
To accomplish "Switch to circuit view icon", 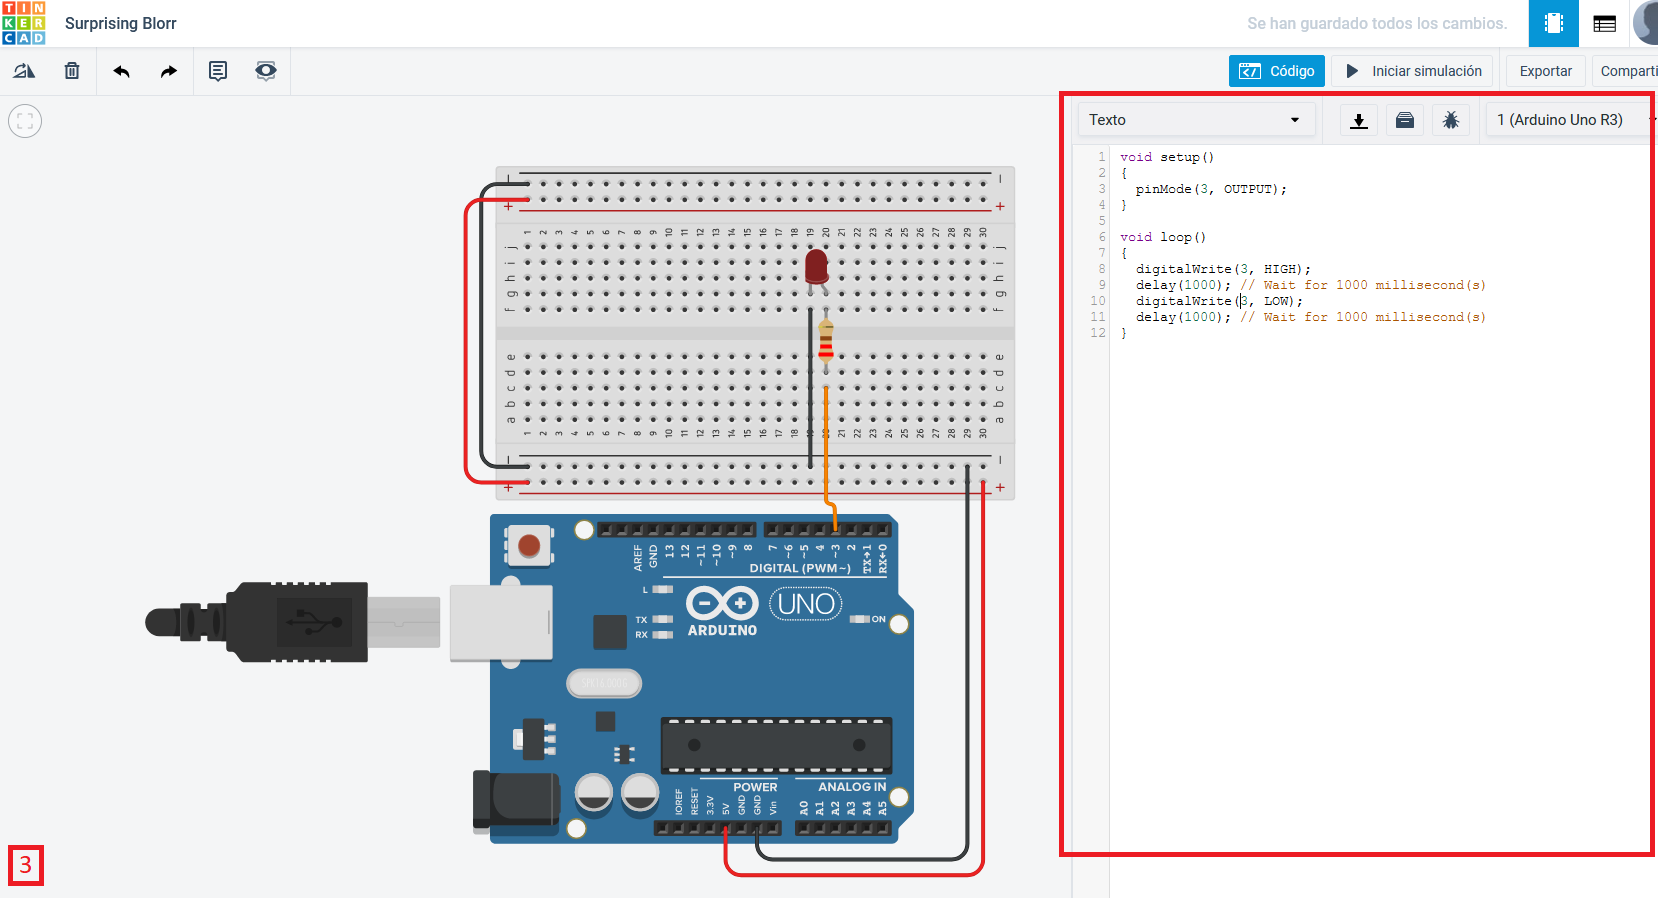I will coord(1553,23).
